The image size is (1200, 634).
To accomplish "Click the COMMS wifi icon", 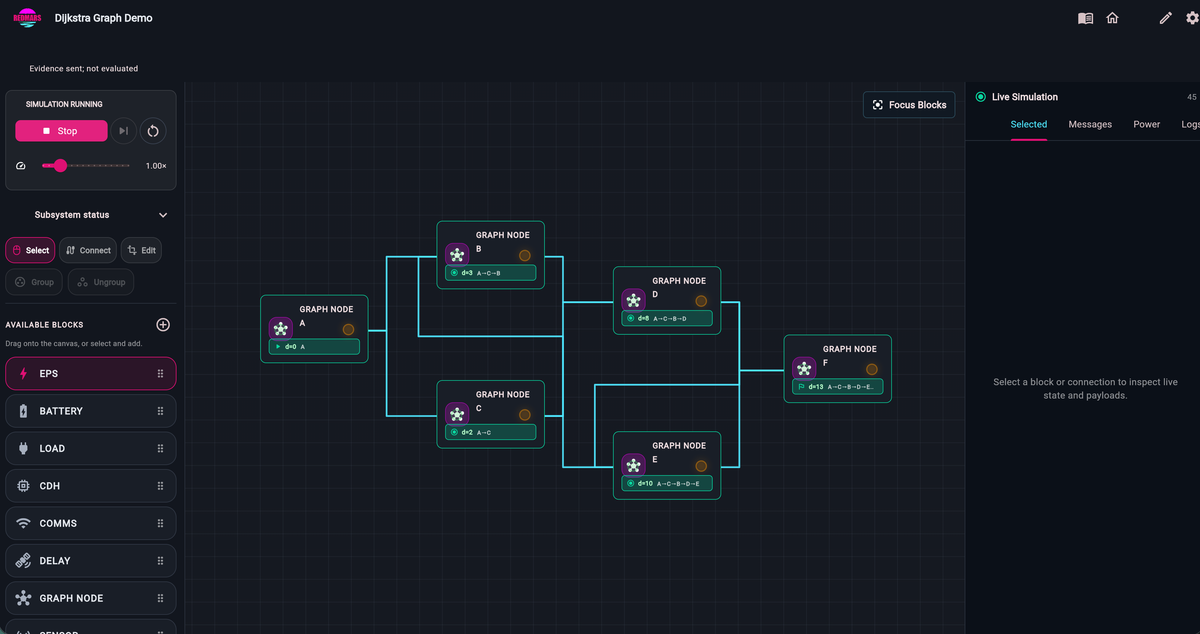I will 23,523.
